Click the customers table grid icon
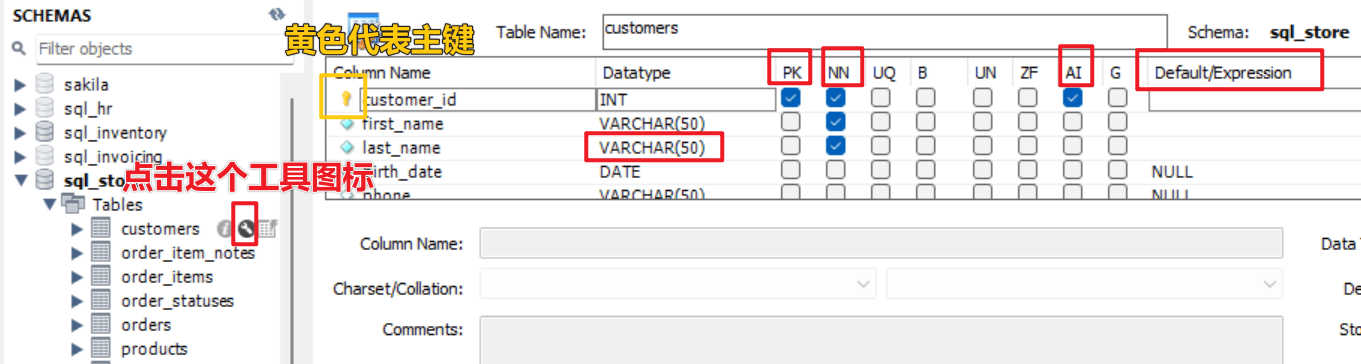 point(101,229)
